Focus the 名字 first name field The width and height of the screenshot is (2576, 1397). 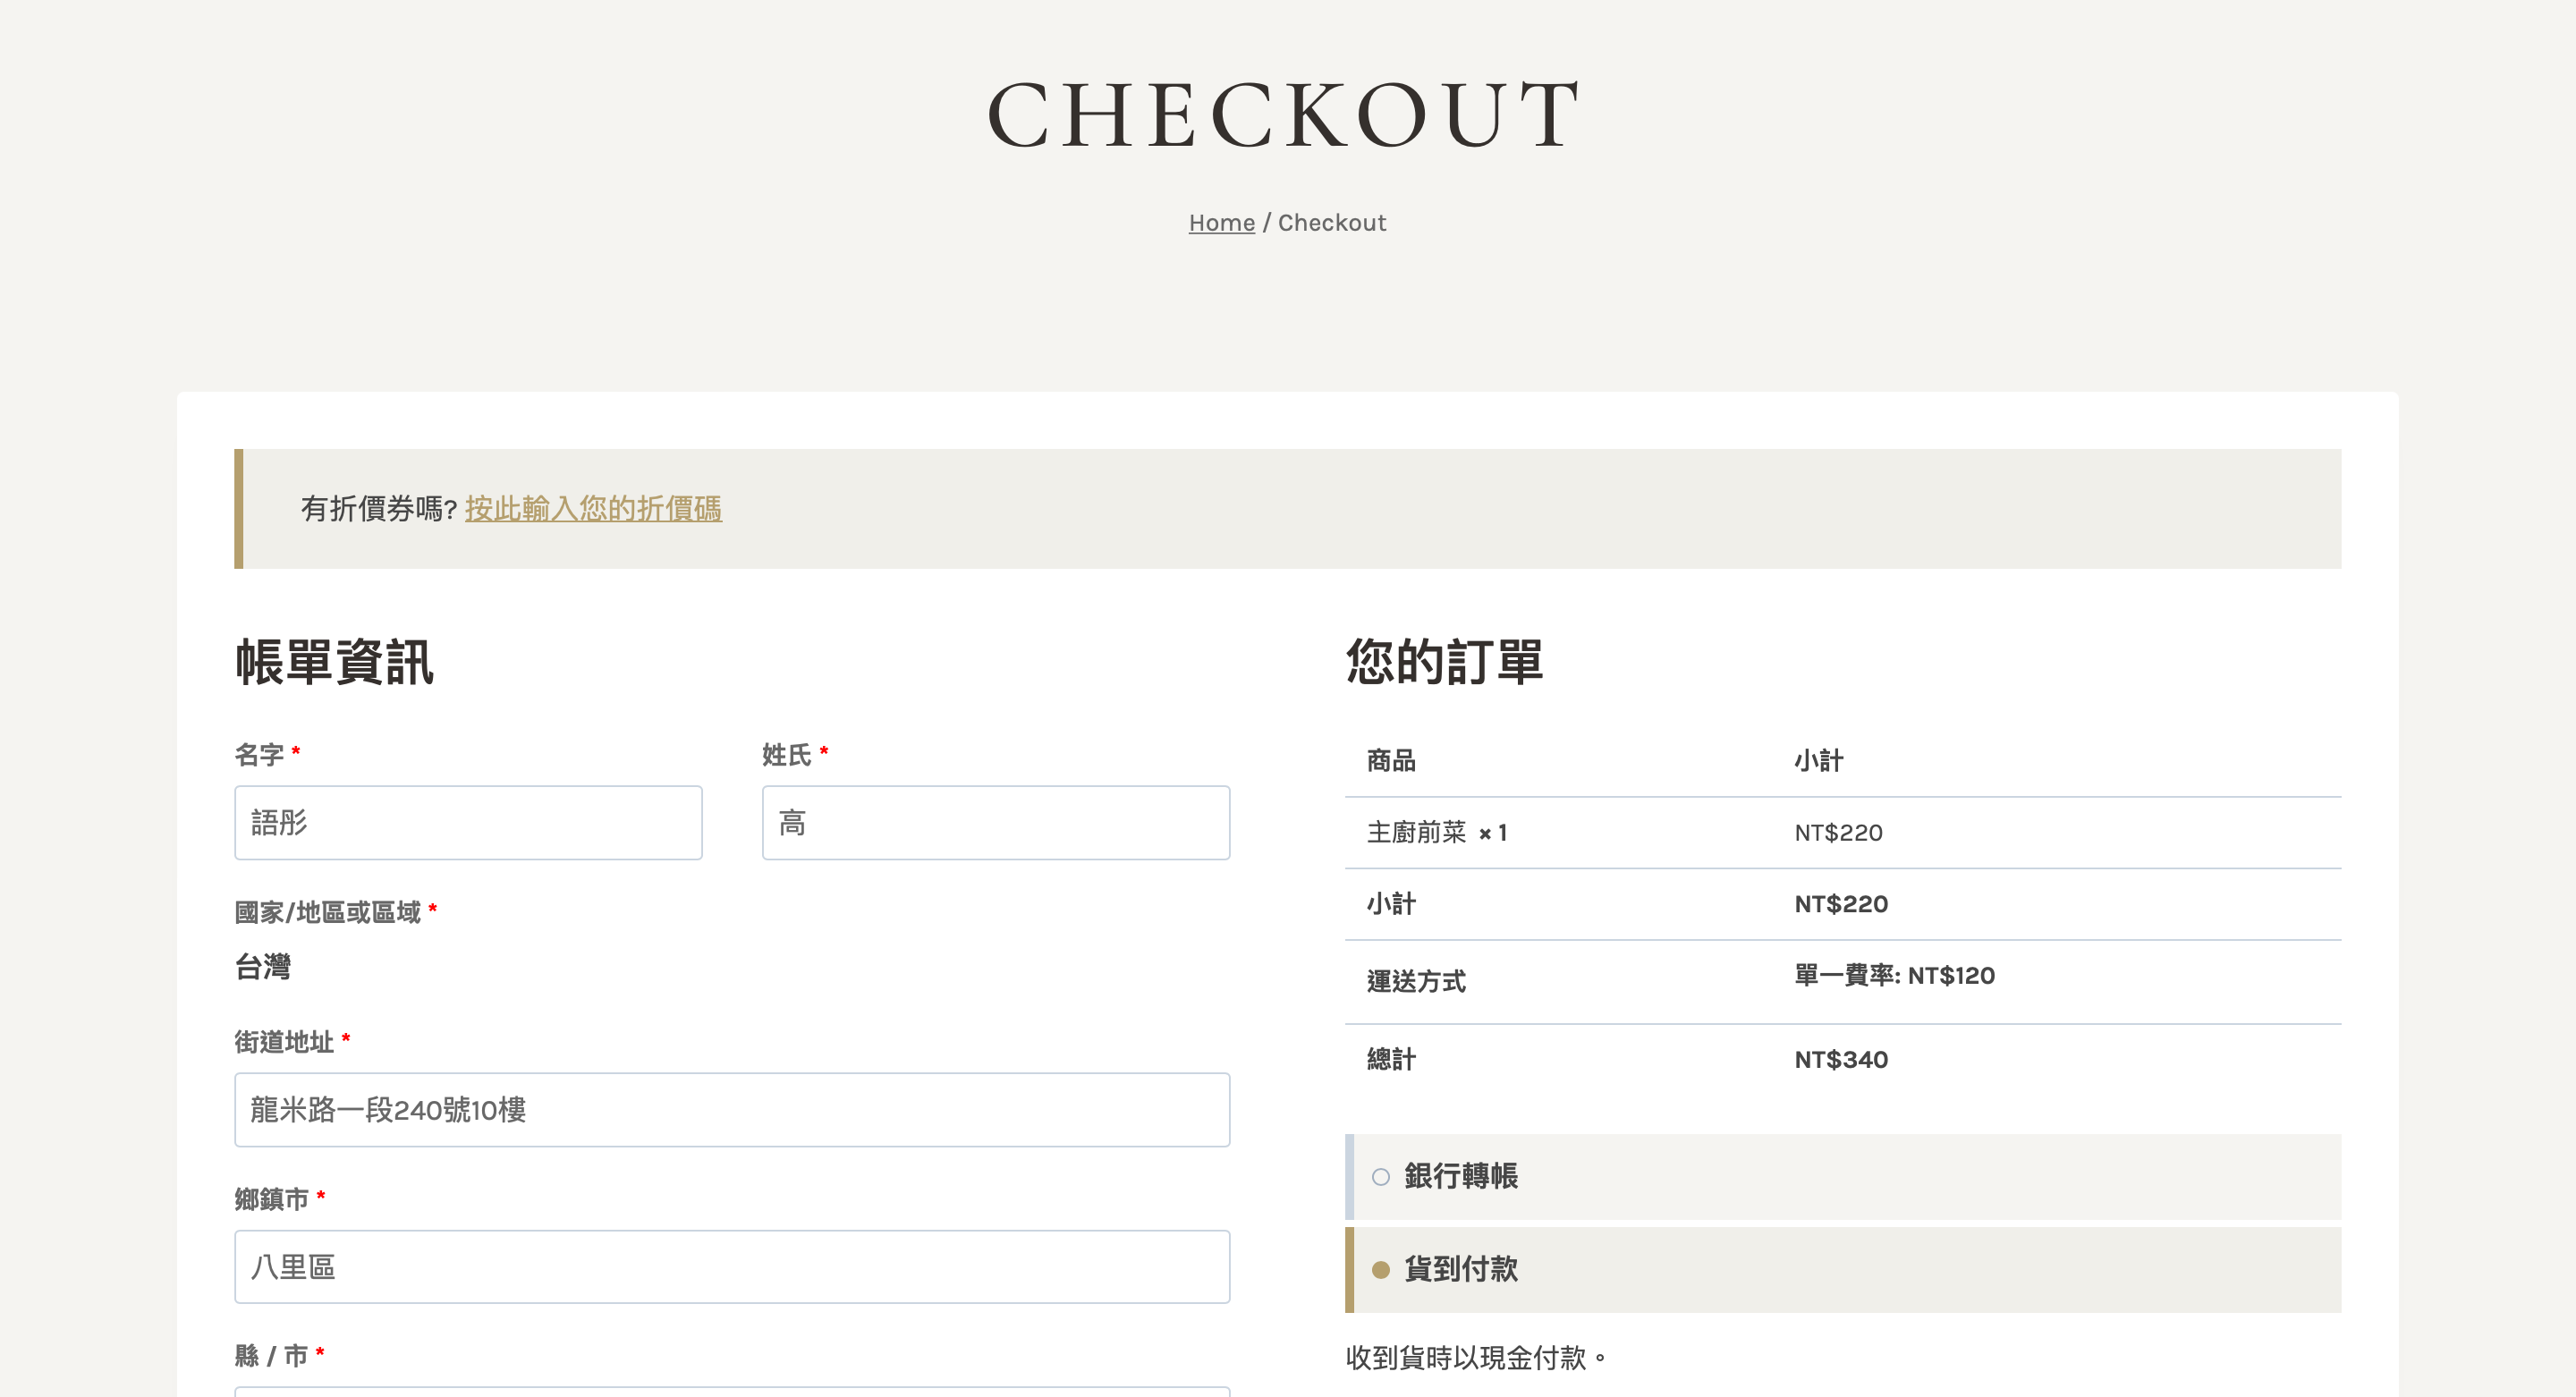click(x=468, y=823)
